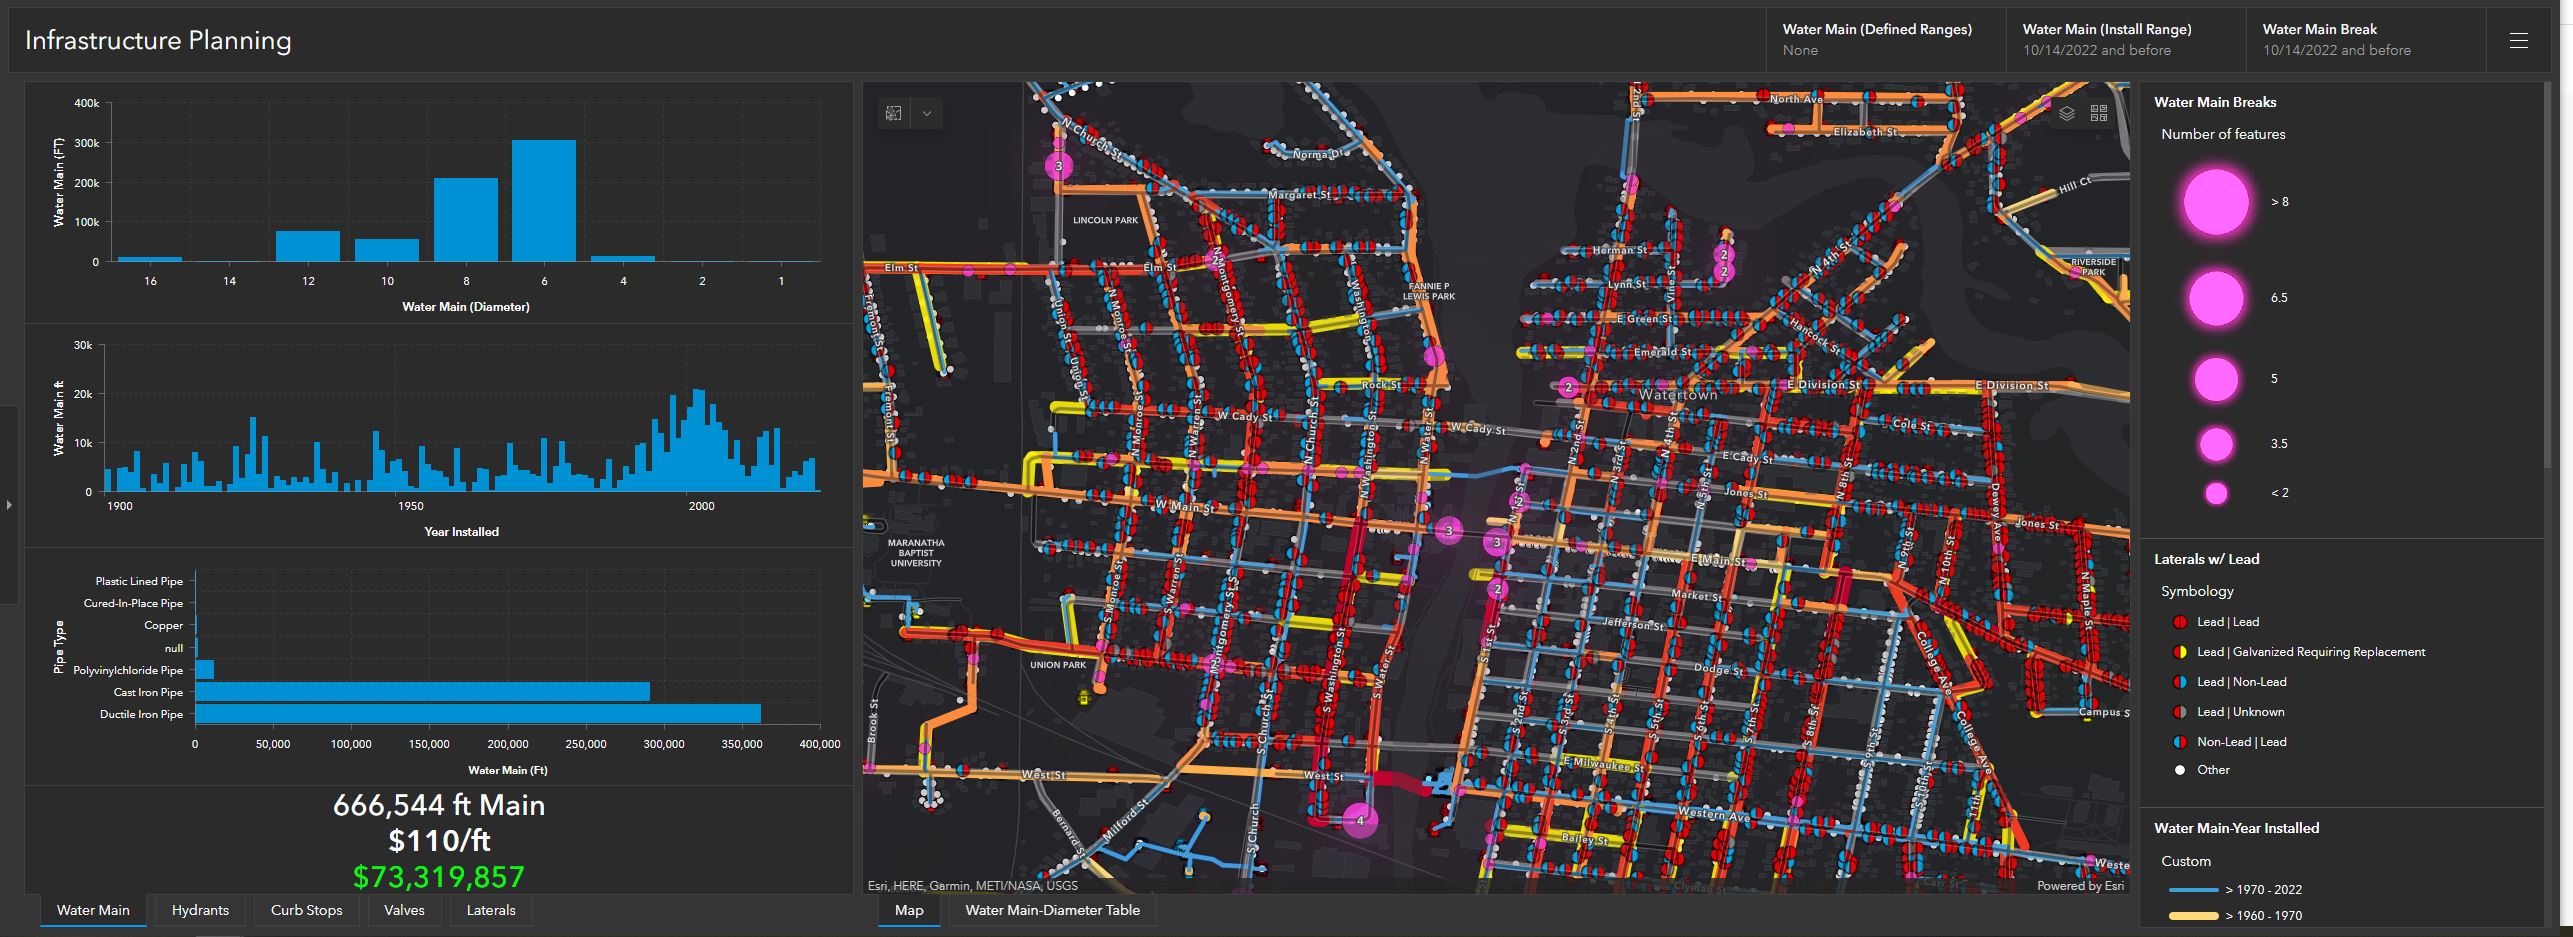The height and width of the screenshot is (937, 2573).
Task: Click the legend panel vertical scrollbar
Action: tap(2546, 275)
